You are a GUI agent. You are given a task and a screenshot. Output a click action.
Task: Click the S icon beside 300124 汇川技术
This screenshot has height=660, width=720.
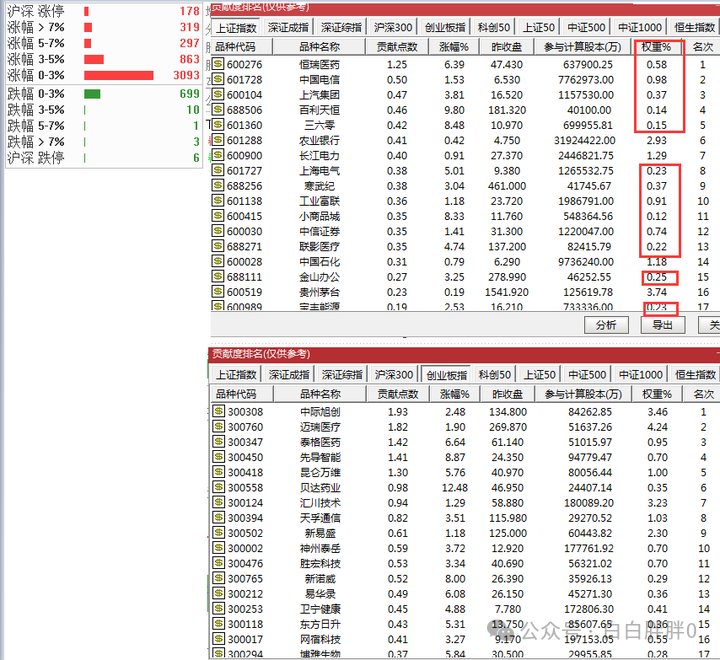point(219,502)
